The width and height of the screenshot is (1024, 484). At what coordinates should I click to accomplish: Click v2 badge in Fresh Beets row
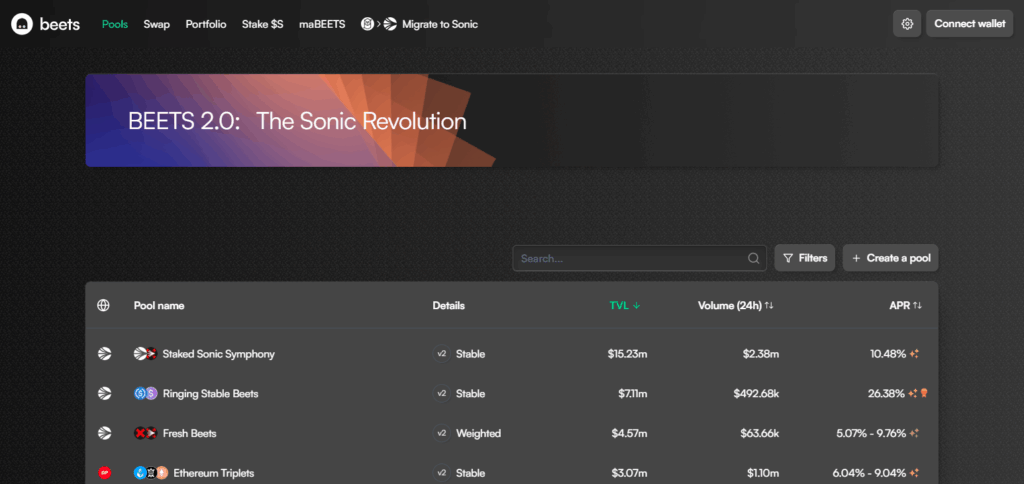coord(441,433)
